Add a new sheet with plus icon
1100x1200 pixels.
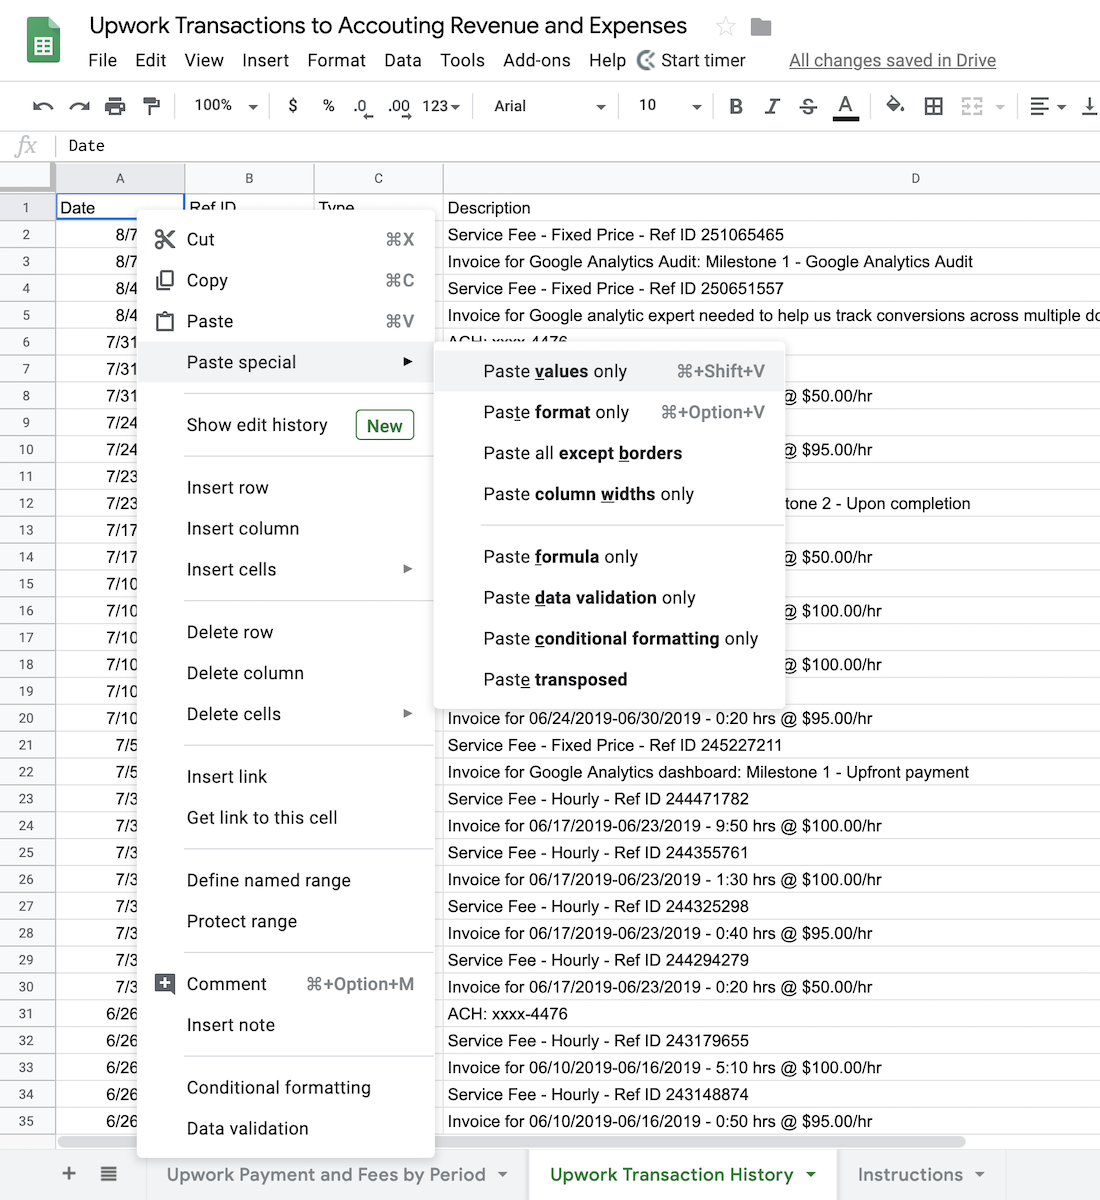tap(69, 1174)
